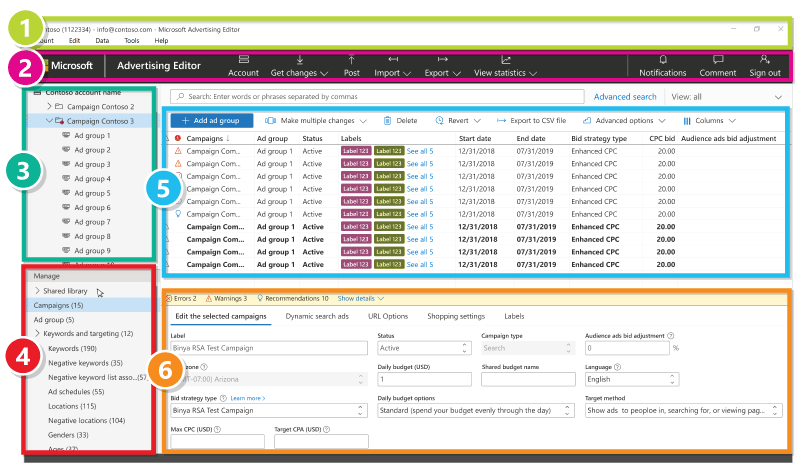Image resolution: width=808 pixels, height=474 pixels.
Task: Switch to Dynamic search ads tab
Action: (x=317, y=316)
